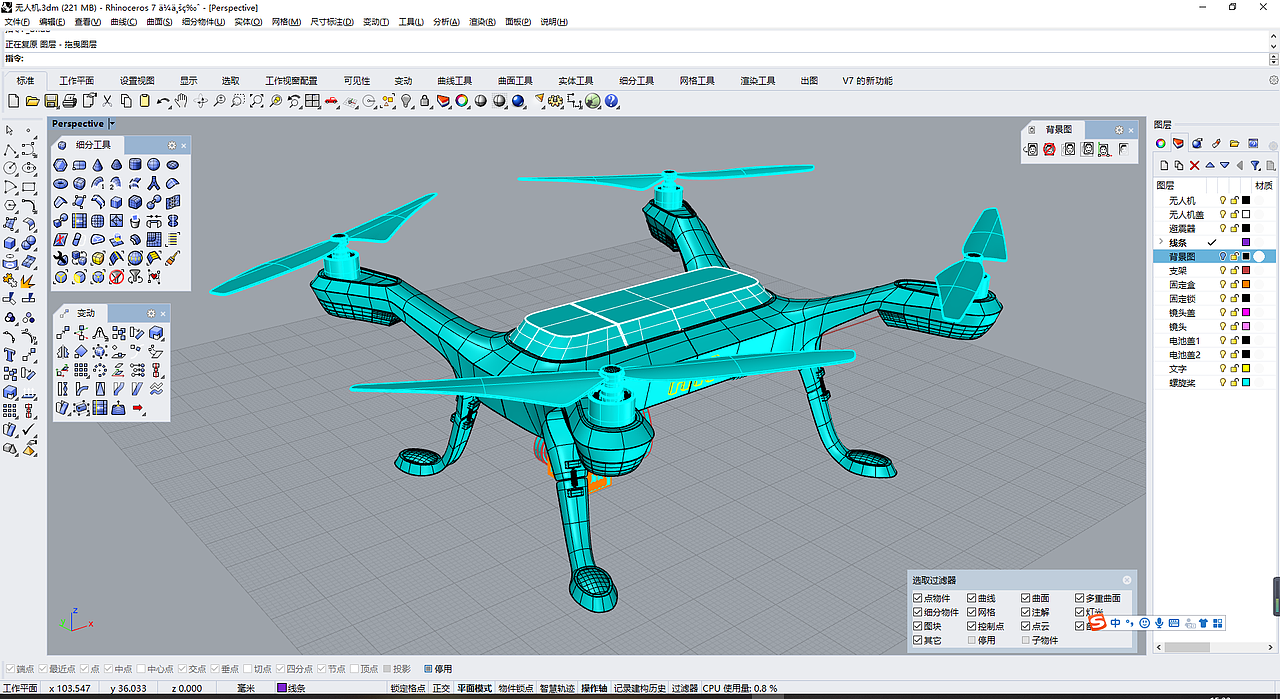The width and height of the screenshot is (1280, 699).
Task: Switch to the 细分工具 toolbar tab
Action: tap(636, 81)
